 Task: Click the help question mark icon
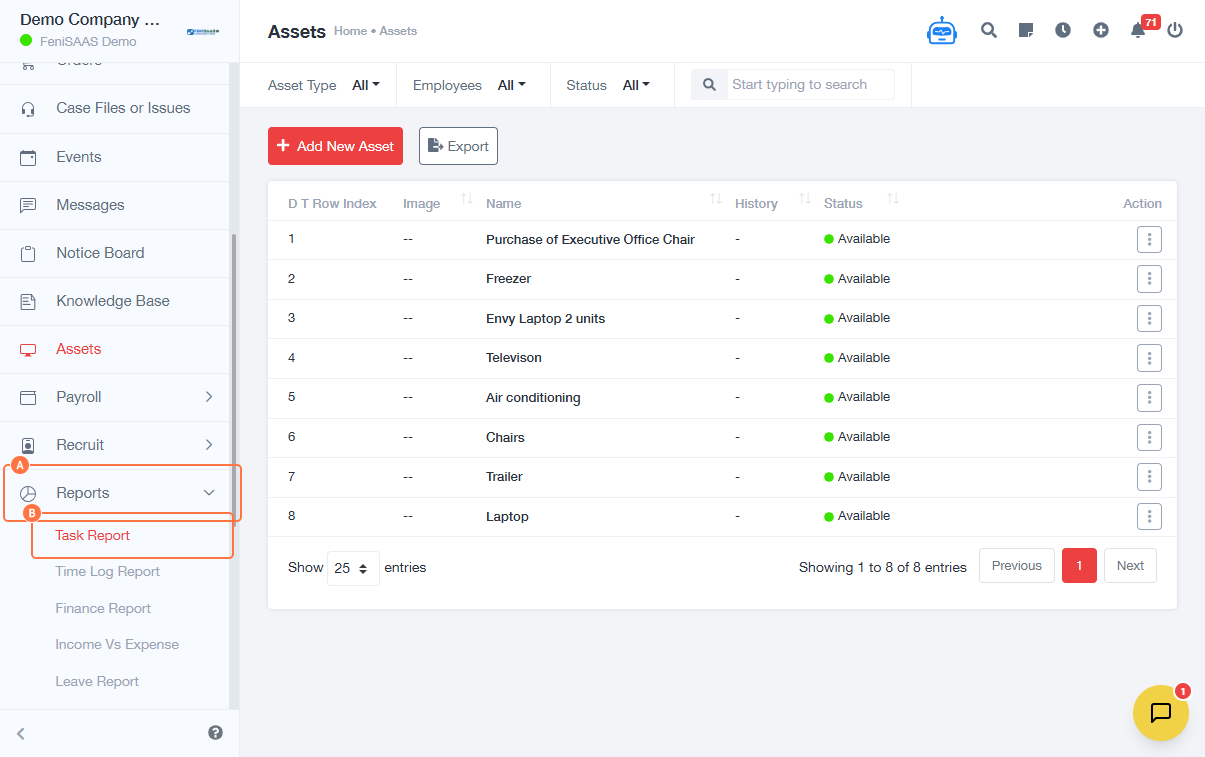point(215,732)
